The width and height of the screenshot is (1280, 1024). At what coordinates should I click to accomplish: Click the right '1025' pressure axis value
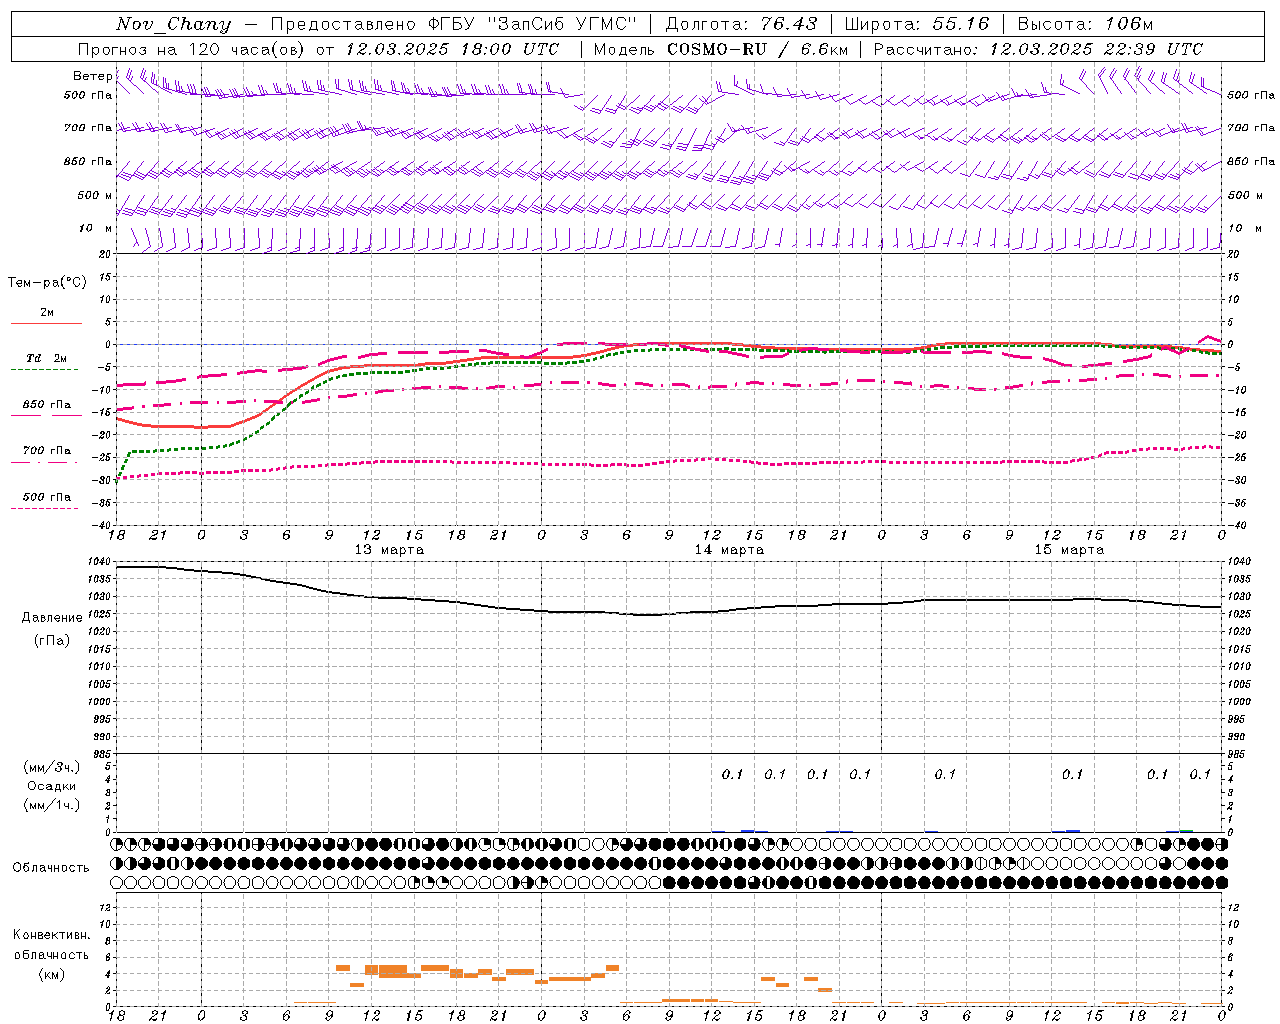point(1239,614)
